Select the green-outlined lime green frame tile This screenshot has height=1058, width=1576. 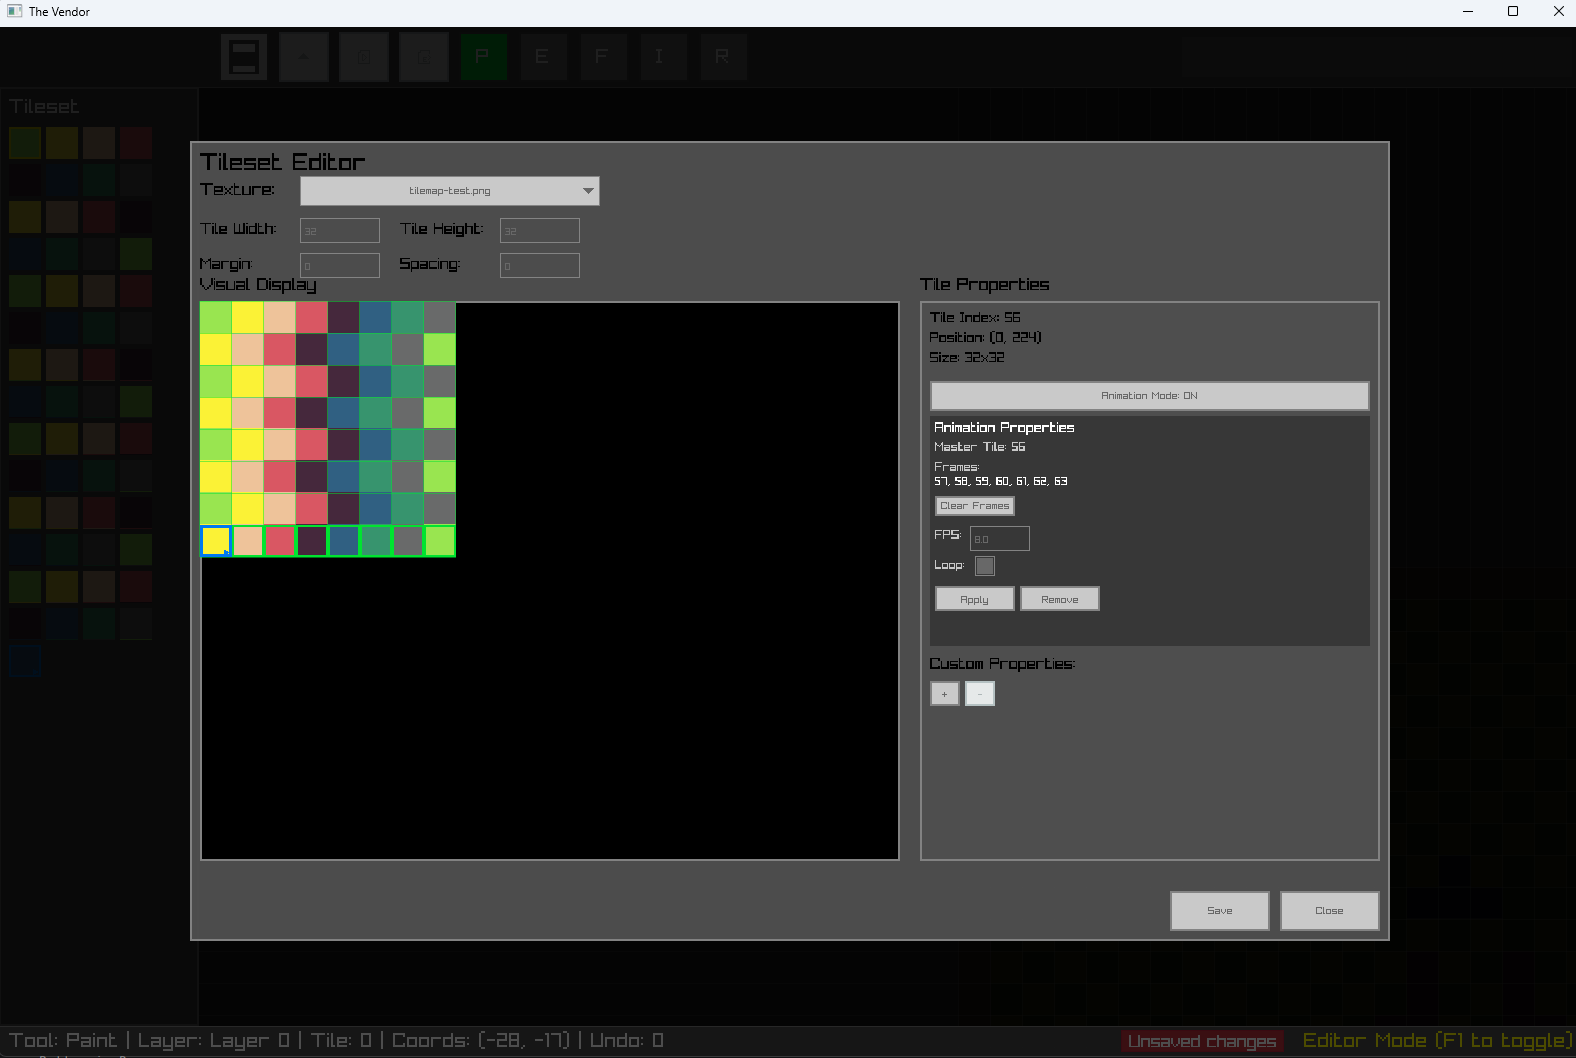point(440,541)
